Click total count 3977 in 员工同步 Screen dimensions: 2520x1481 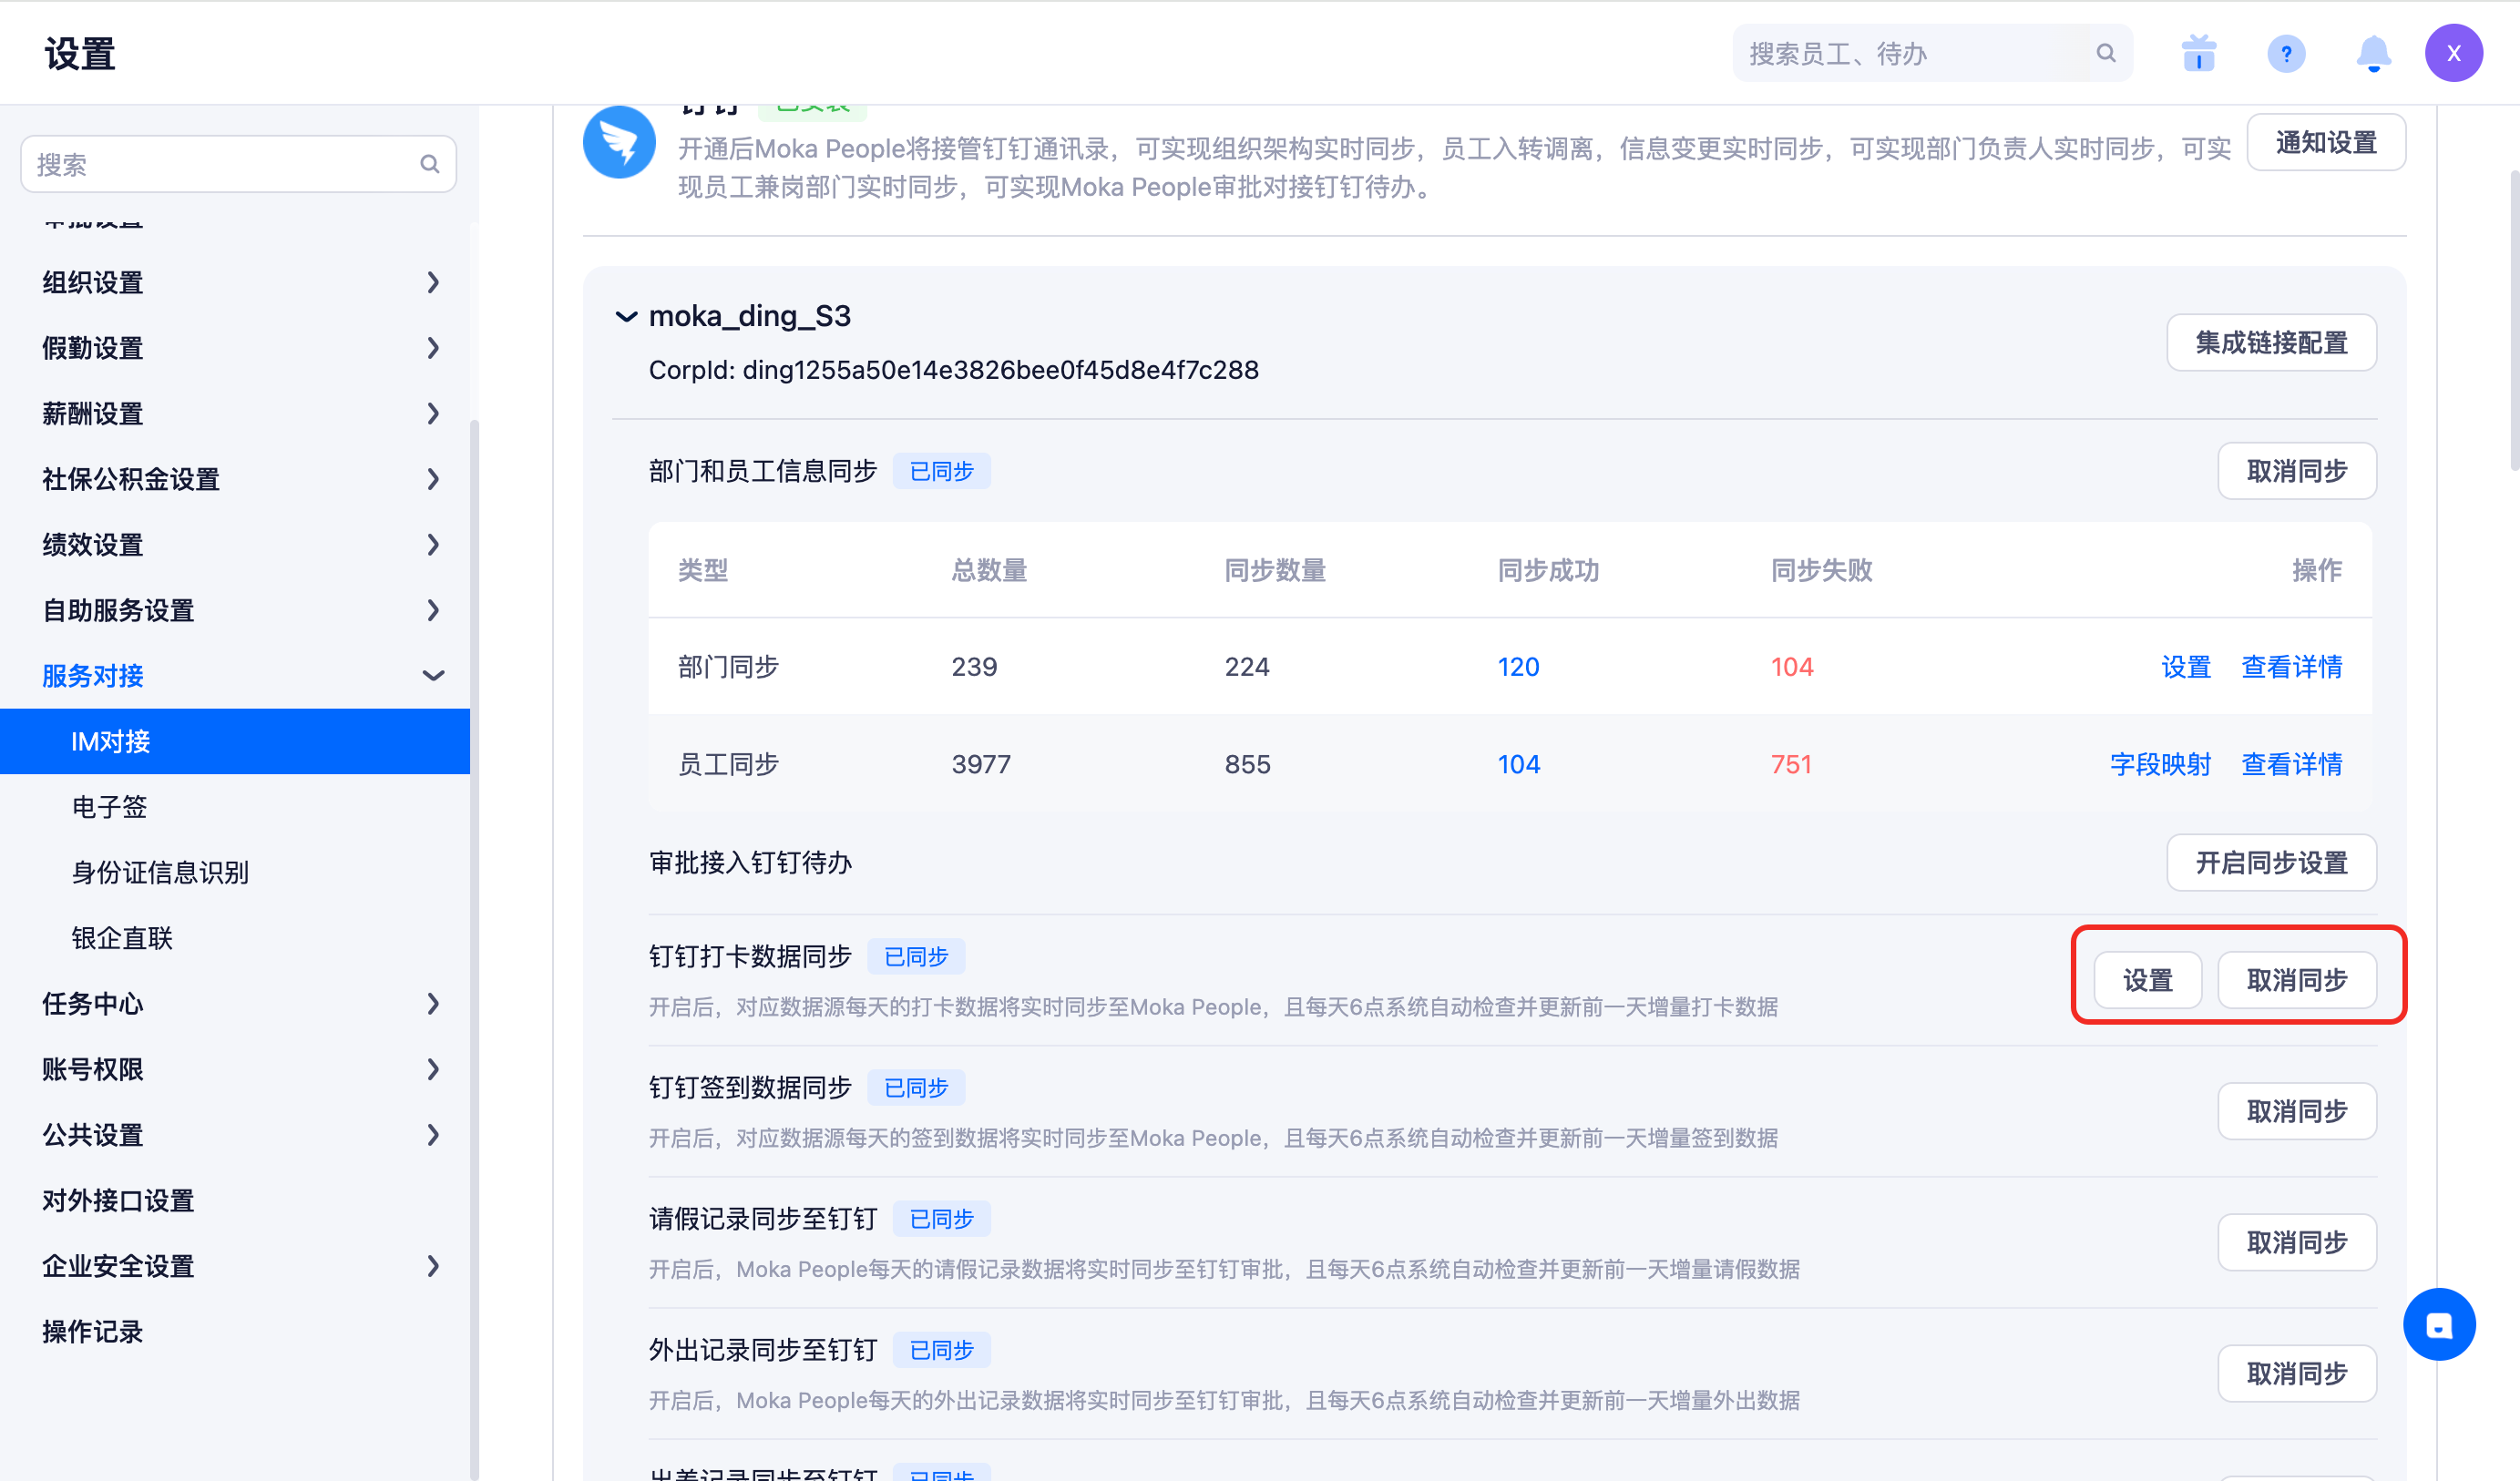point(981,764)
